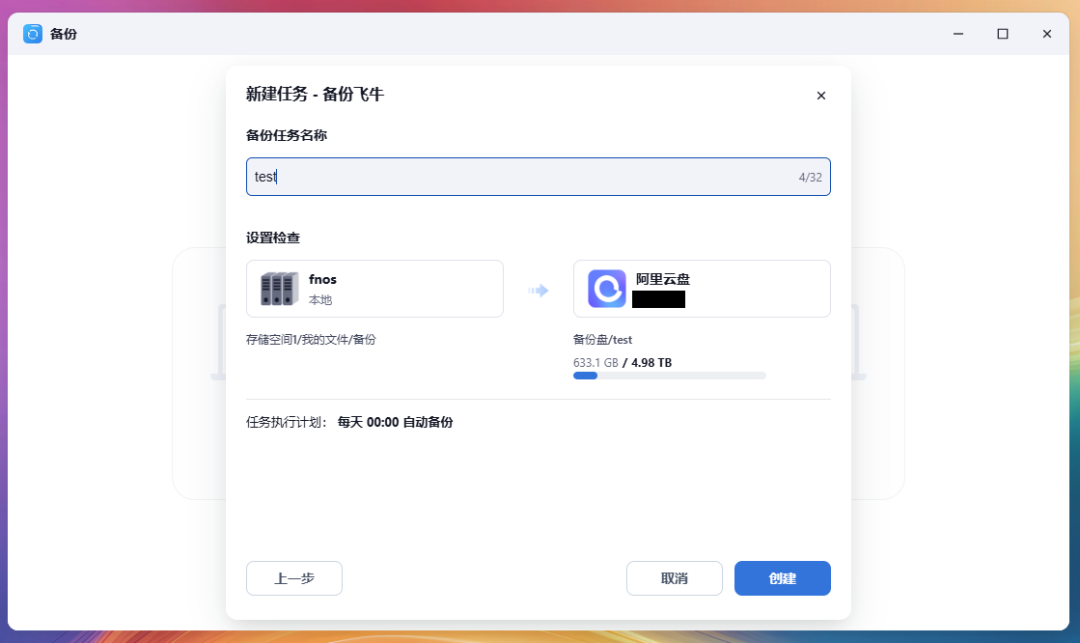
Task: Click the schedule text 每天 00:00 自动备份
Action: (x=395, y=422)
